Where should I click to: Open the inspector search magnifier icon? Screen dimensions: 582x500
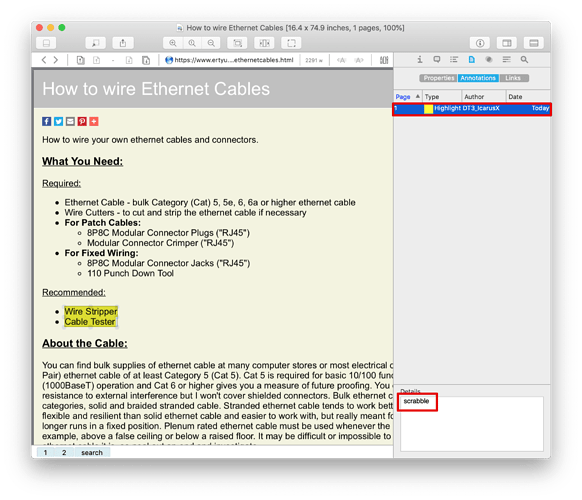pos(524,59)
